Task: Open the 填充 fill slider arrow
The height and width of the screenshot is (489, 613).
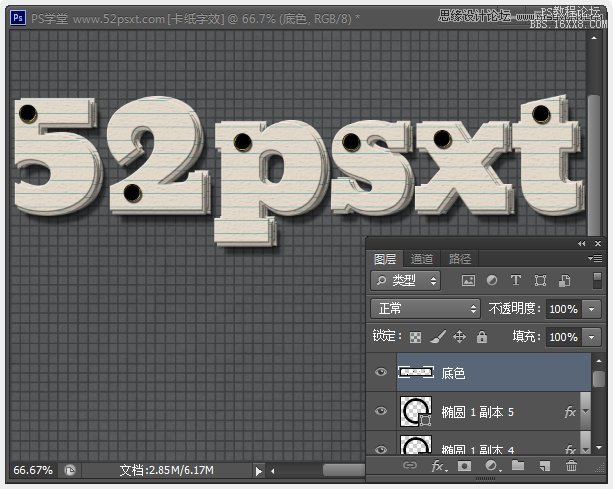Action: (591, 337)
